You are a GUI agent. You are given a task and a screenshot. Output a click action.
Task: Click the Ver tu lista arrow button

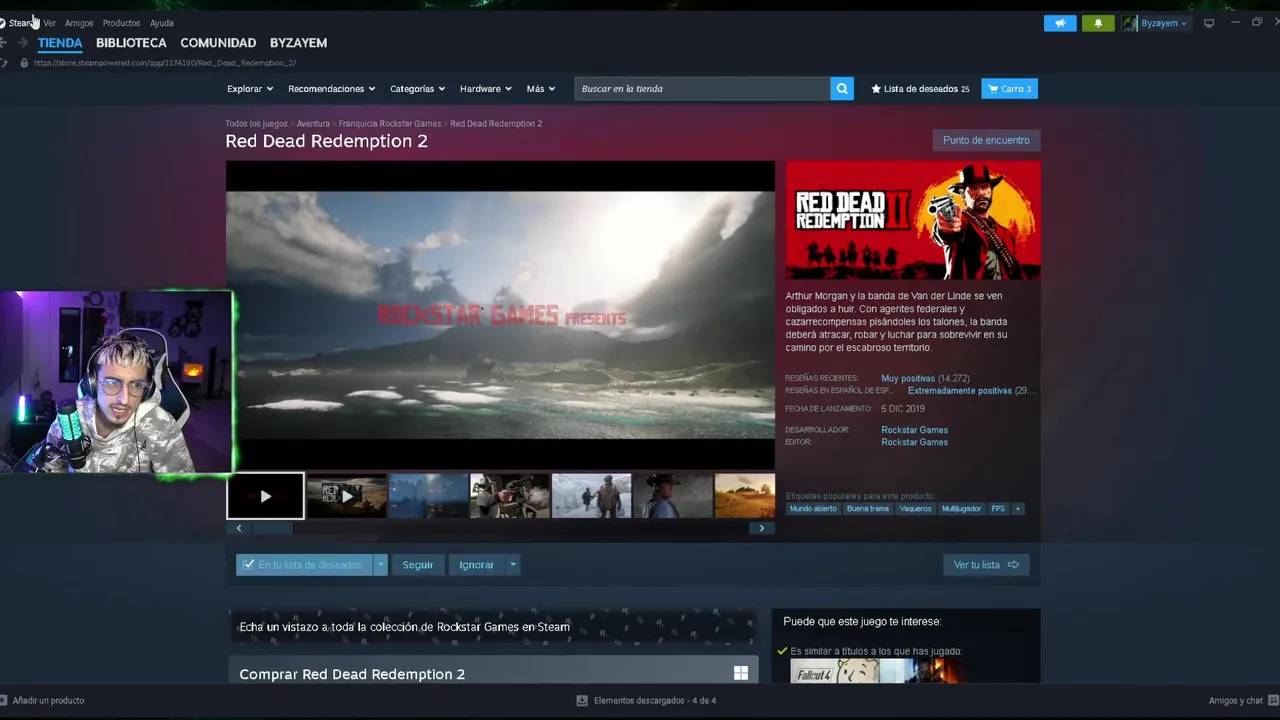point(986,565)
